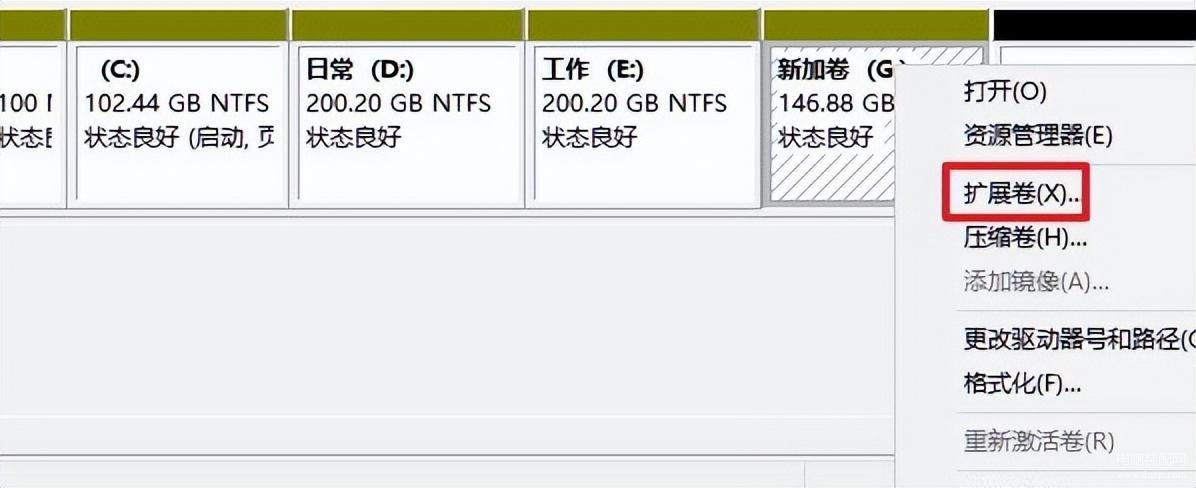This screenshot has width=1196, height=488.
Task: Select the highlighted 扩展卷(X) entry
Action: tap(1021, 193)
